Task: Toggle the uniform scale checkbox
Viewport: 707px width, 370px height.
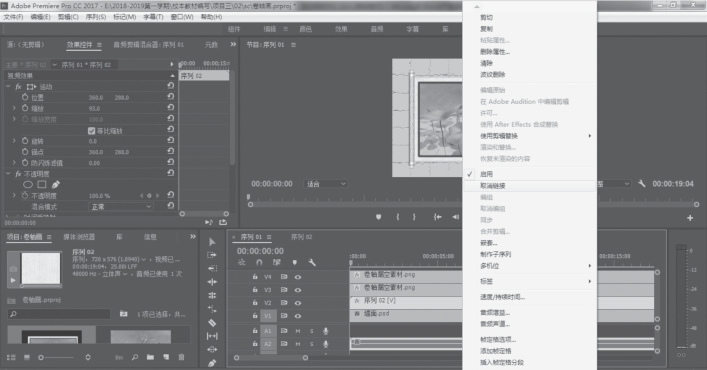Action: [x=92, y=131]
